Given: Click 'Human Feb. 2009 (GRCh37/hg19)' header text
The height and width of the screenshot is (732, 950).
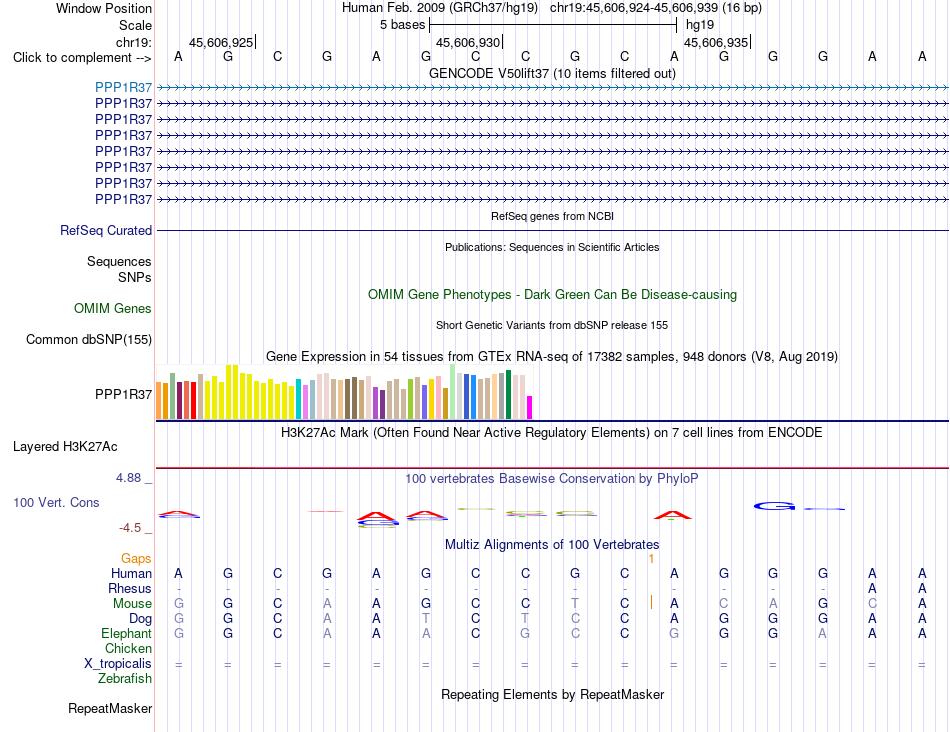Looking at the screenshot, I should (x=440, y=8).
